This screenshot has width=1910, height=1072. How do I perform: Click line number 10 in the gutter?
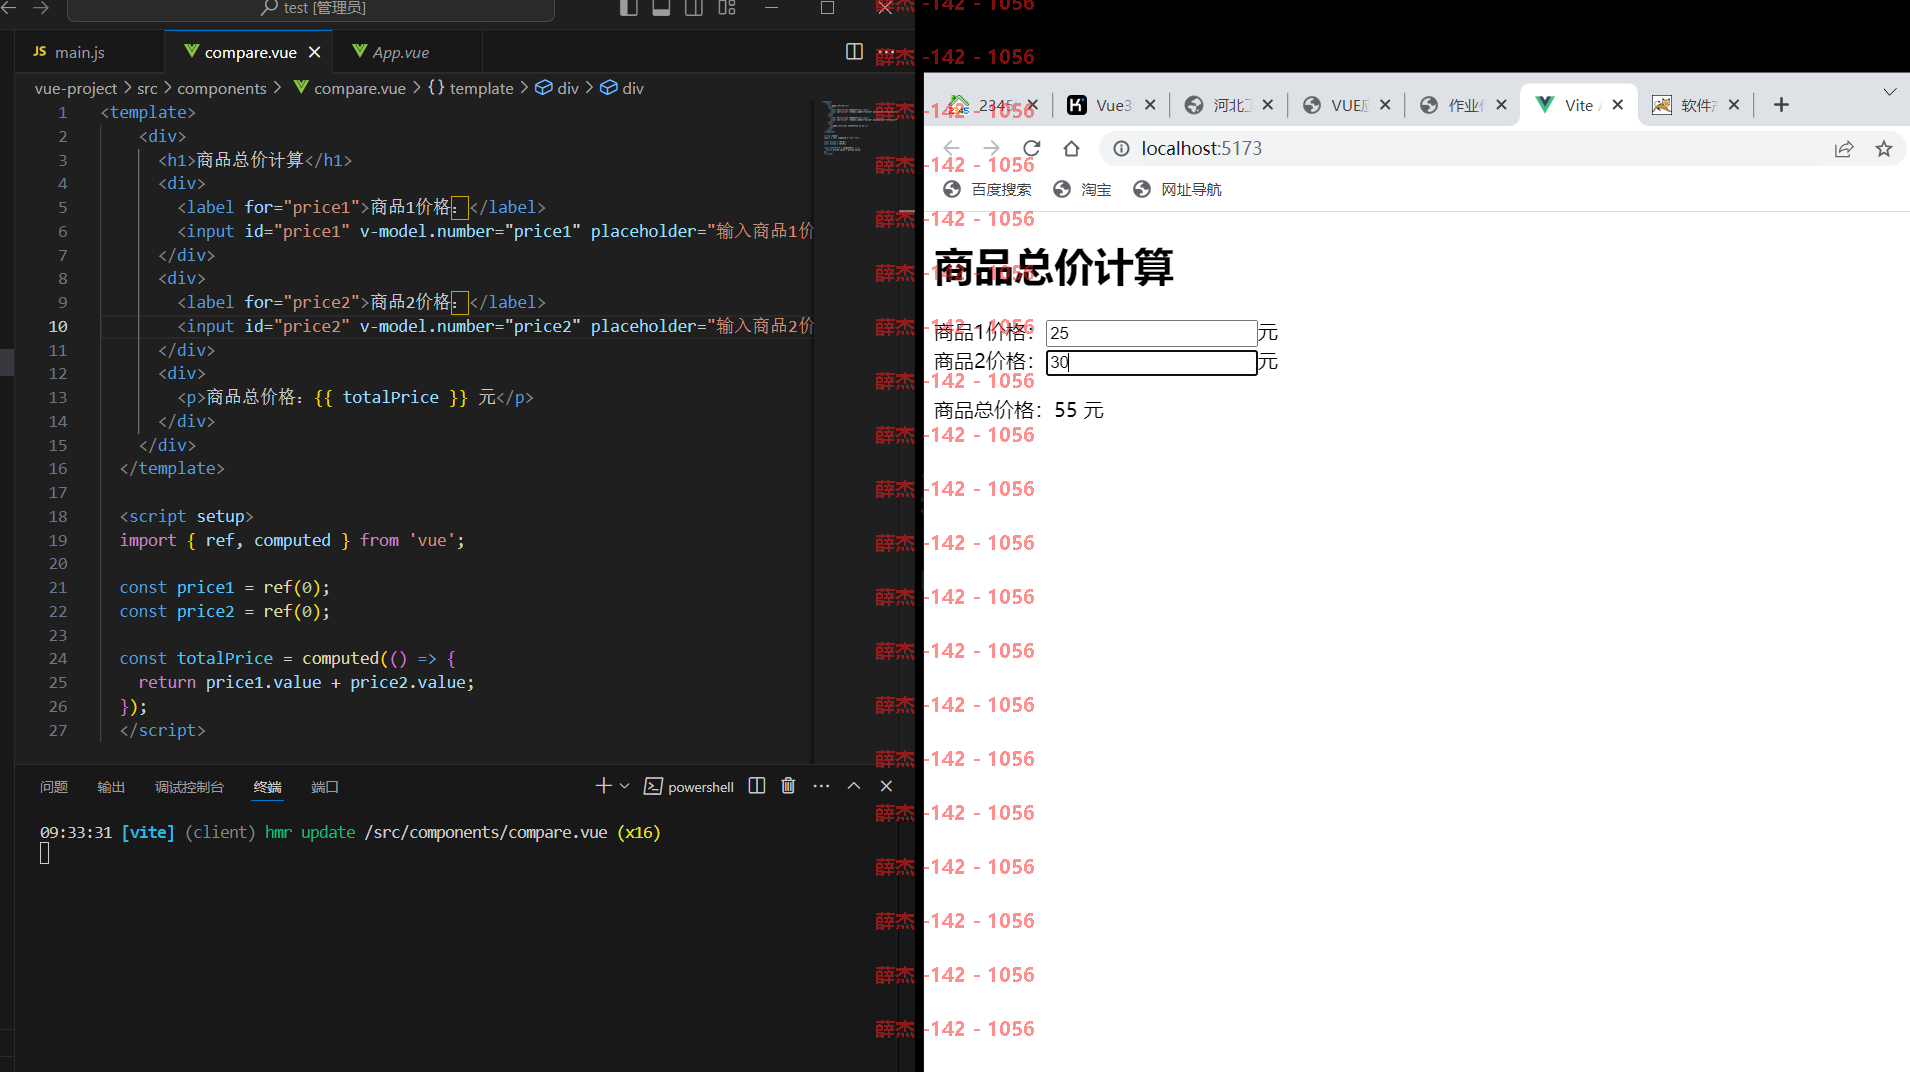tap(58, 326)
